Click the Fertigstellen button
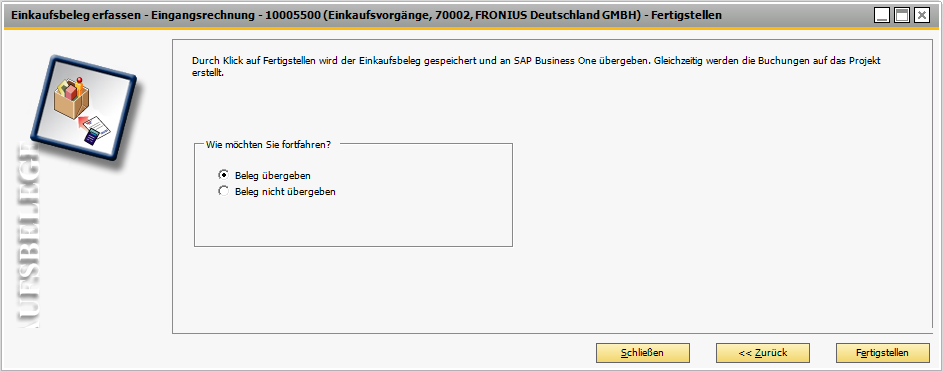 point(882,353)
